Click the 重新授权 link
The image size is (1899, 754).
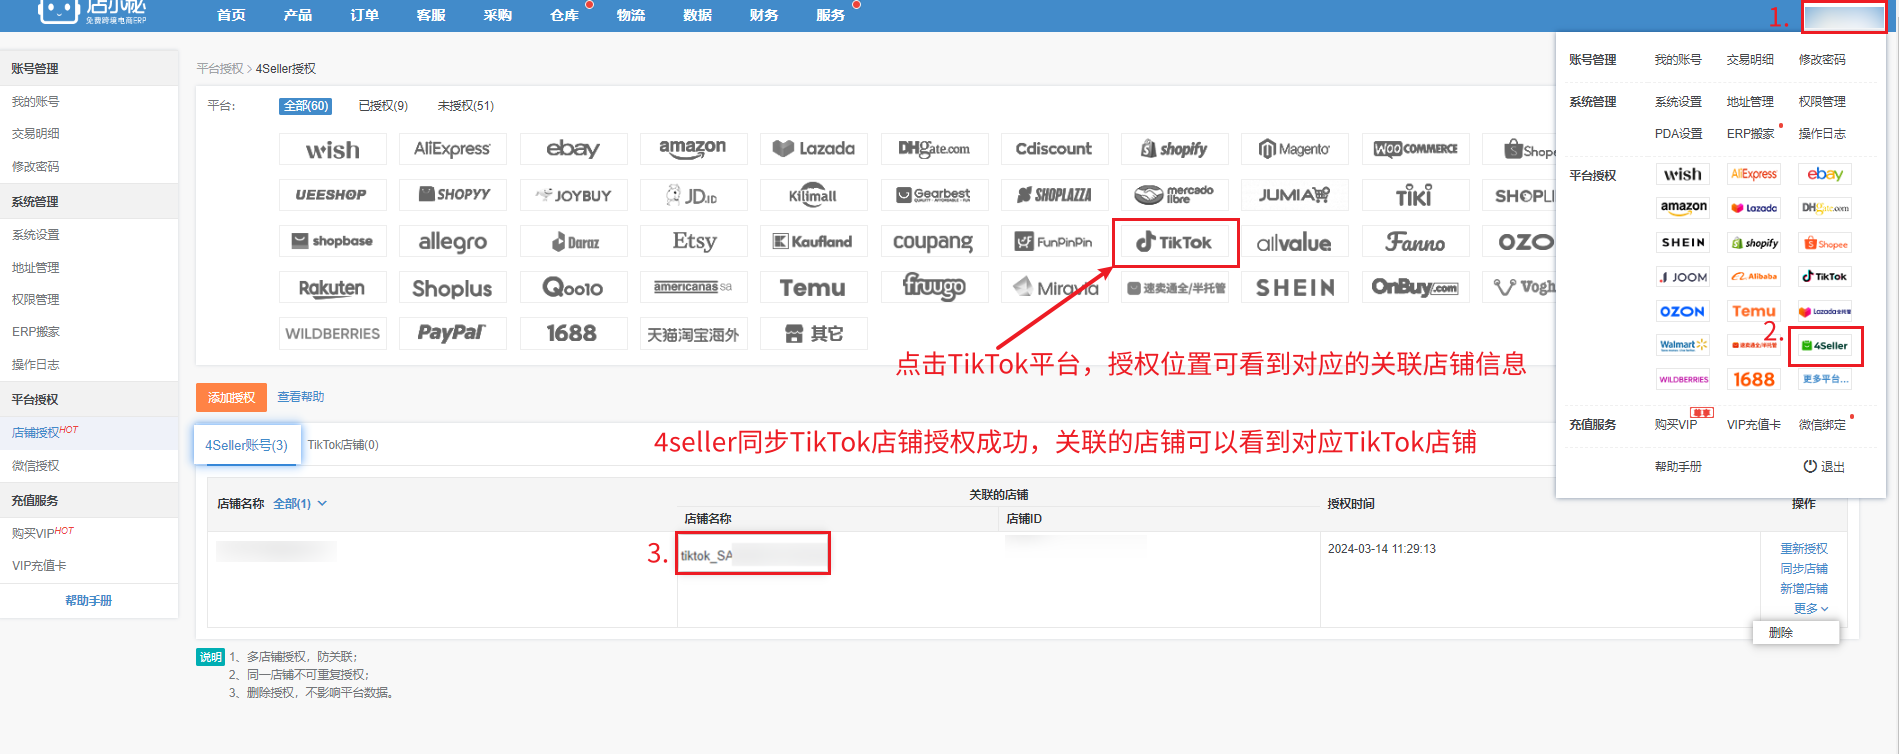(1803, 549)
